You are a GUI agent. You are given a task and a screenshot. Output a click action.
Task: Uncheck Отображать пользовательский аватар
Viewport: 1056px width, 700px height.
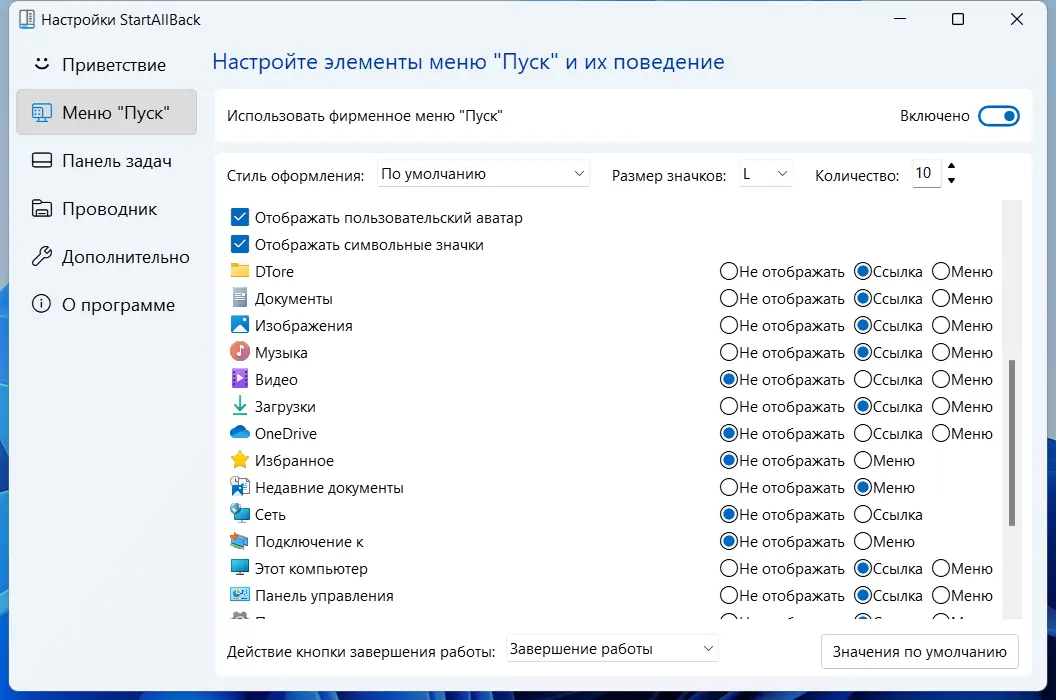(x=240, y=217)
